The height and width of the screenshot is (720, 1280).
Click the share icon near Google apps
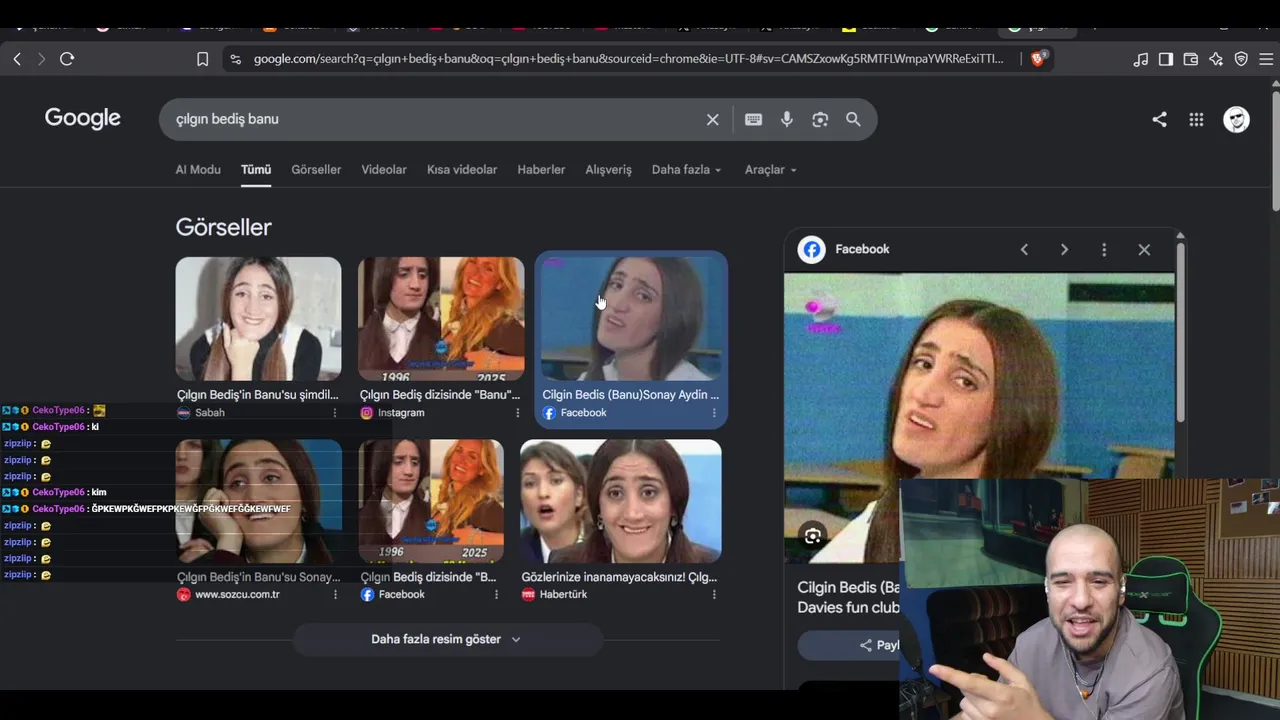pos(1159,120)
